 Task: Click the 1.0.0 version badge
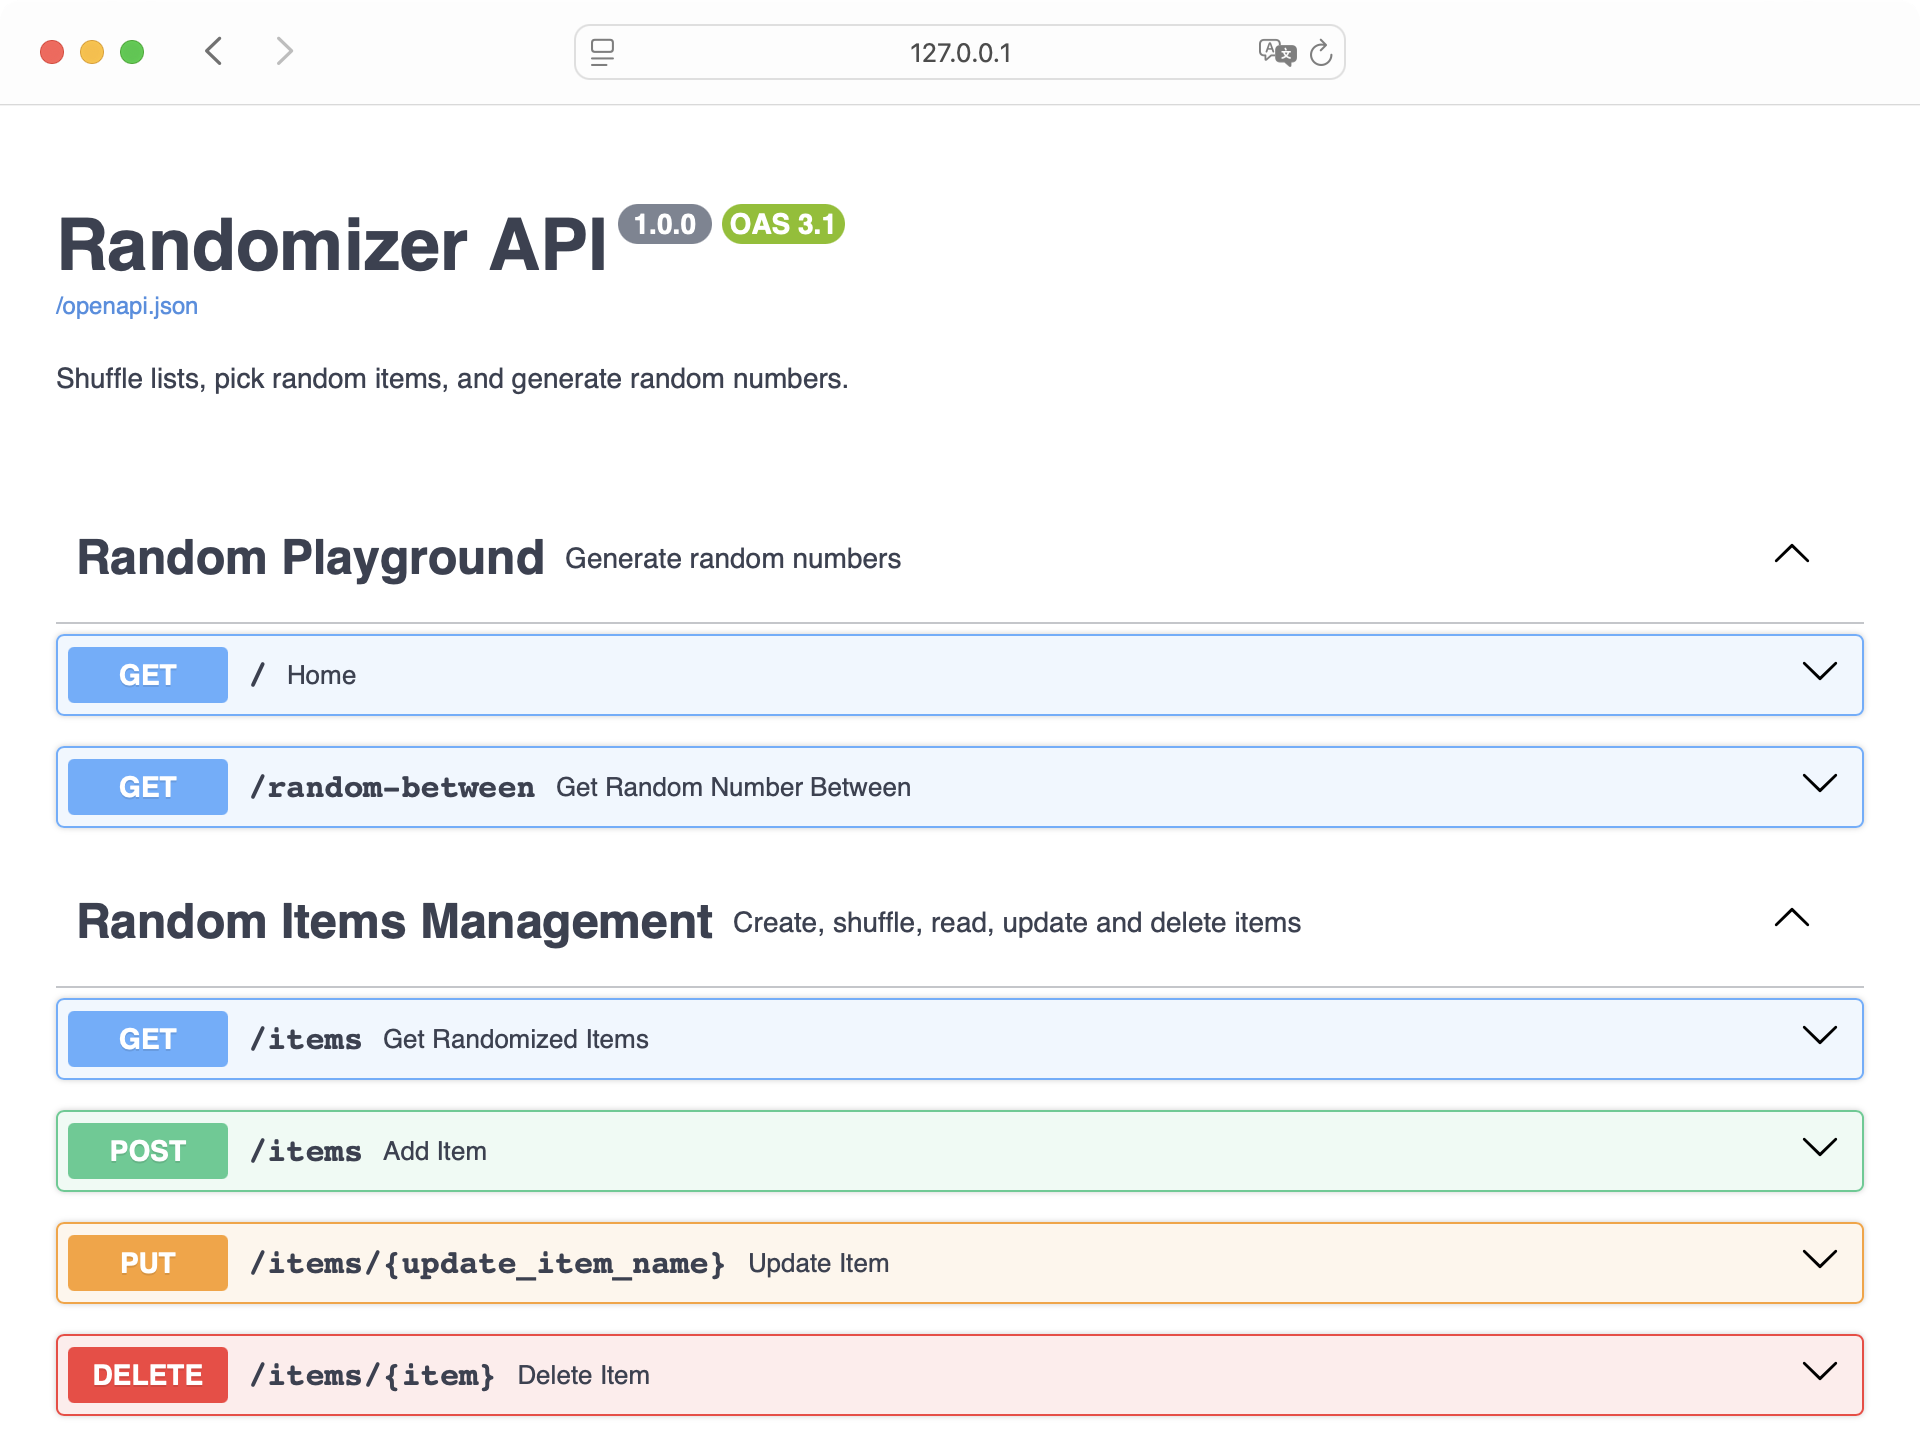point(665,224)
